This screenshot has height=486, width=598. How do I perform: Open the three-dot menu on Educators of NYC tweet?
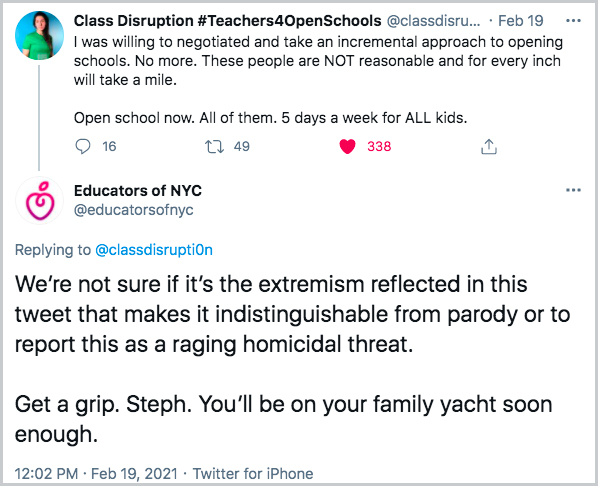pyautogui.click(x=573, y=190)
